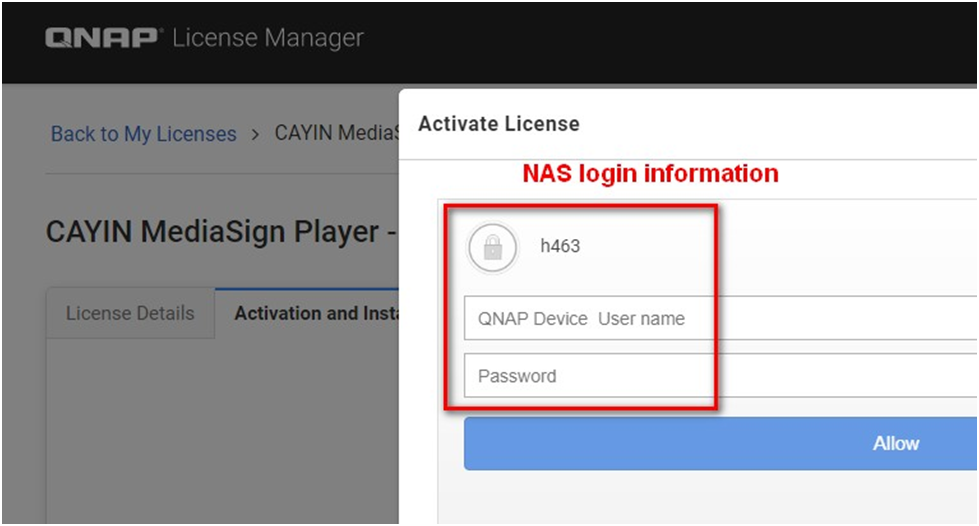Click the breadcrumb arrow separator
This screenshot has height=526, width=979.
click(x=256, y=134)
